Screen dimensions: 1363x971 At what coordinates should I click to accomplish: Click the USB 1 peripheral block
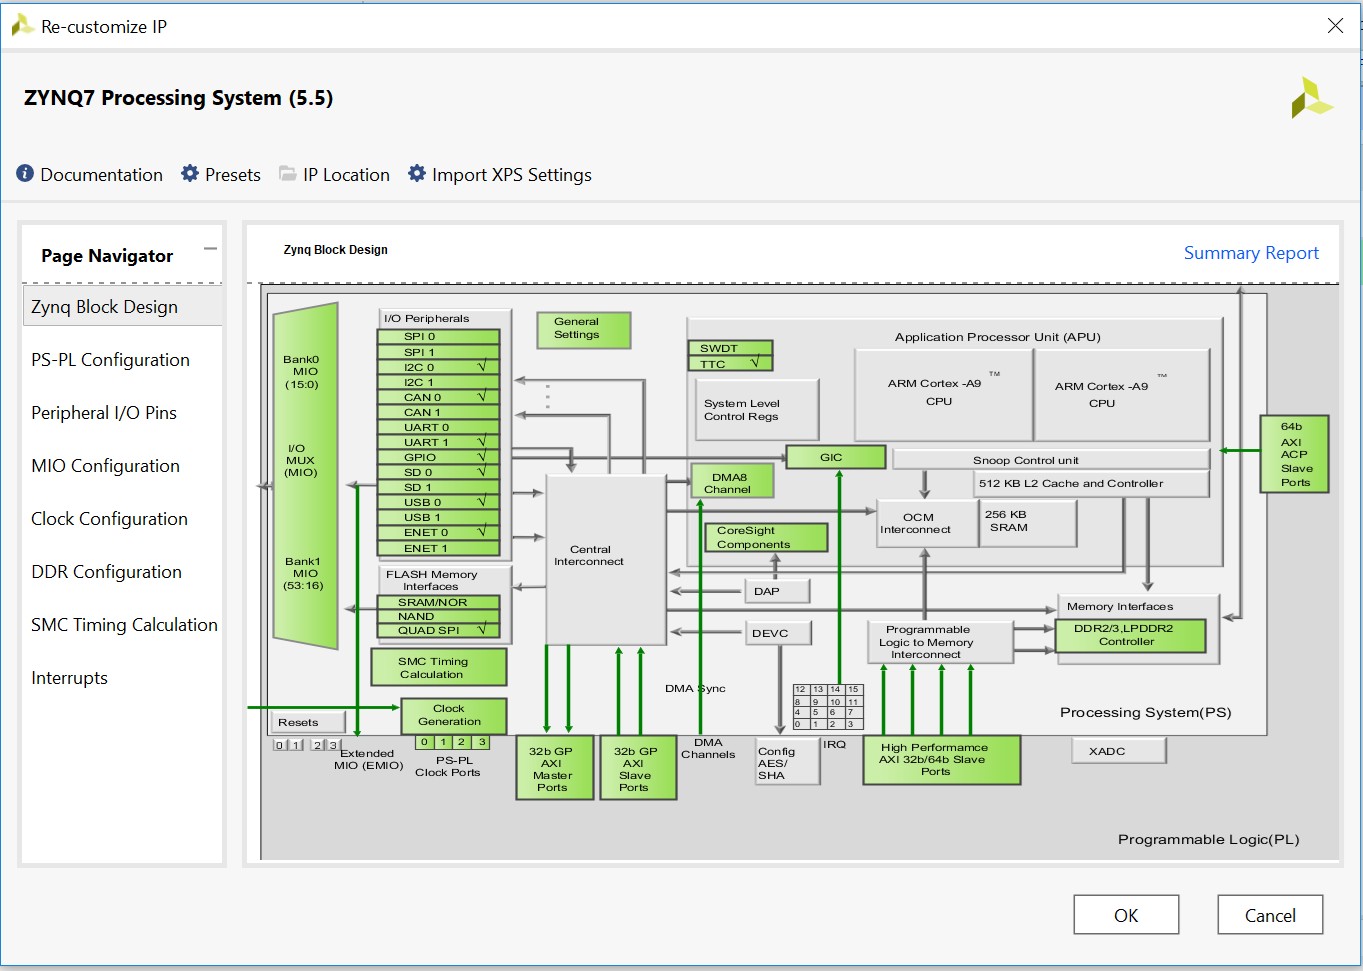pyautogui.click(x=437, y=517)
